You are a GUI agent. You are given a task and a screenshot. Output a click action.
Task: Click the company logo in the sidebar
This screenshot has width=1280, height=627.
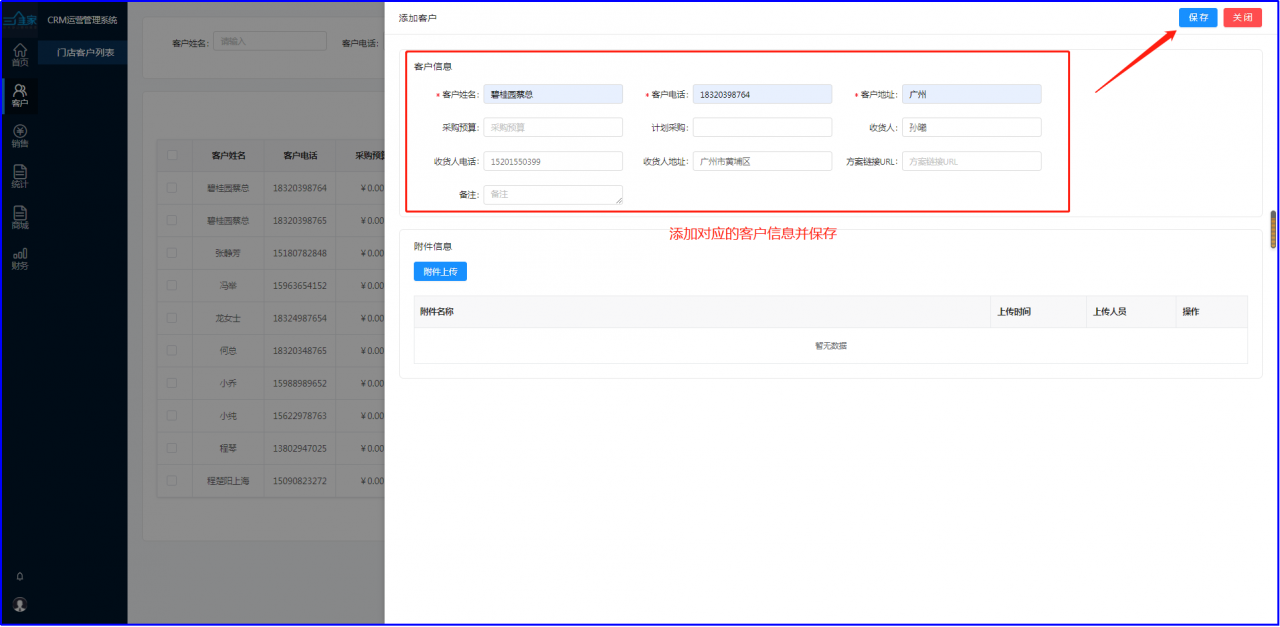click(20, 19)
